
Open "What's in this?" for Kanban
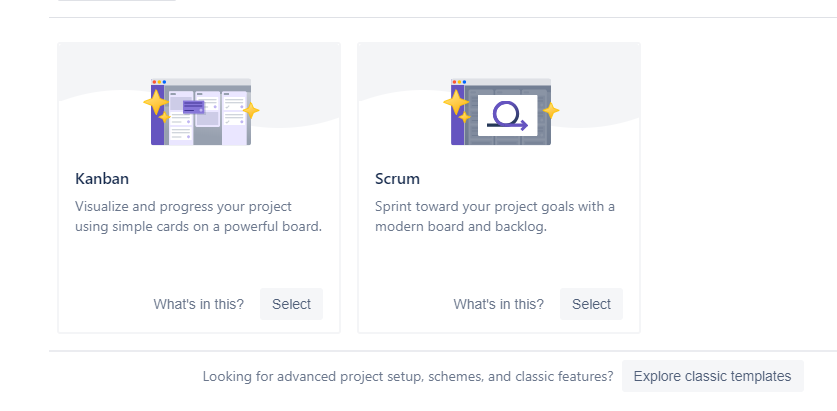pos(199,304)
